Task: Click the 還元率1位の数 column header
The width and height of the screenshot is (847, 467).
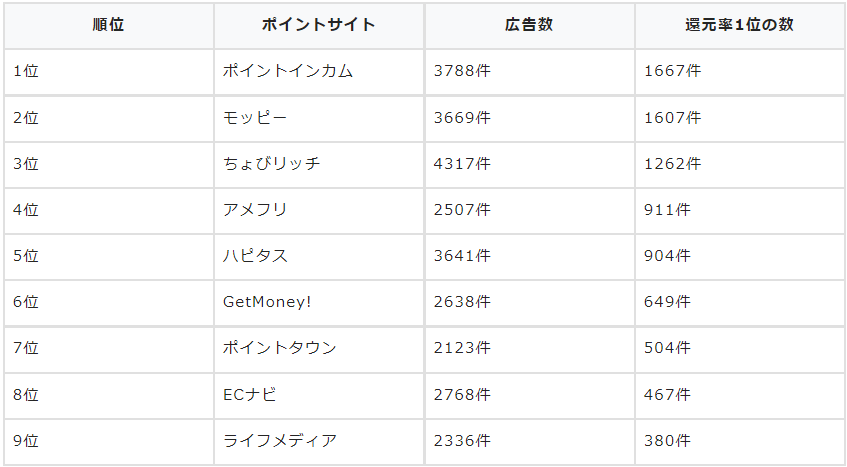Action: pos(739,25)
